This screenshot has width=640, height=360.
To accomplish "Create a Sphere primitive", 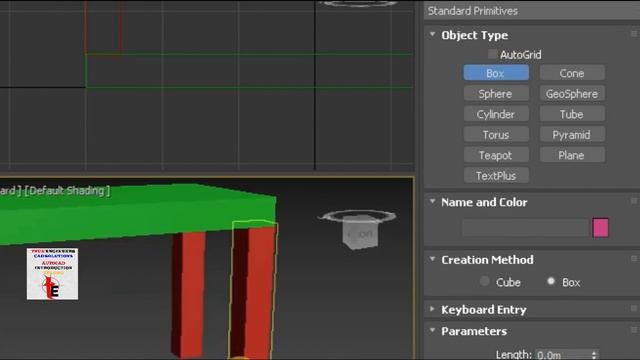I will coord(496,94).
